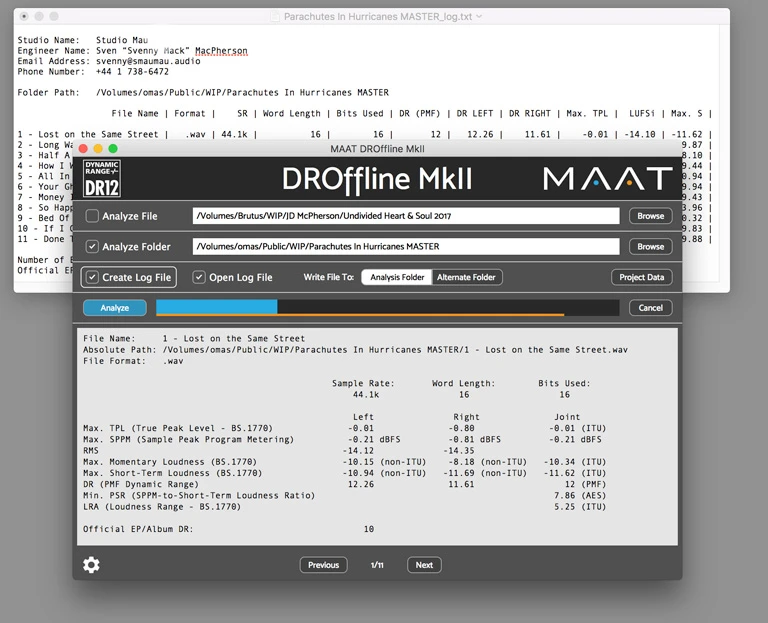Image resolution: width=768 pixels, height=623 pixels.
Task: Go to the Next file result
Action: [424, 565]
